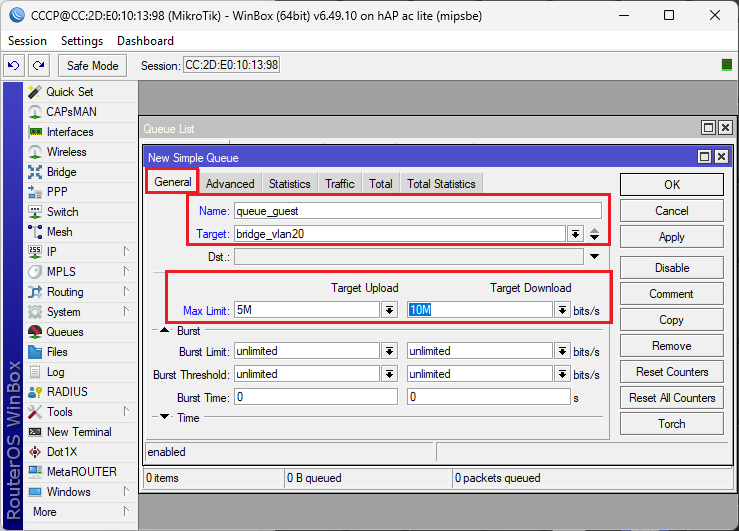Viewport: 739px width, 531px height.
Task: Open New Terminal from sidebar
Action: point(81,432)
